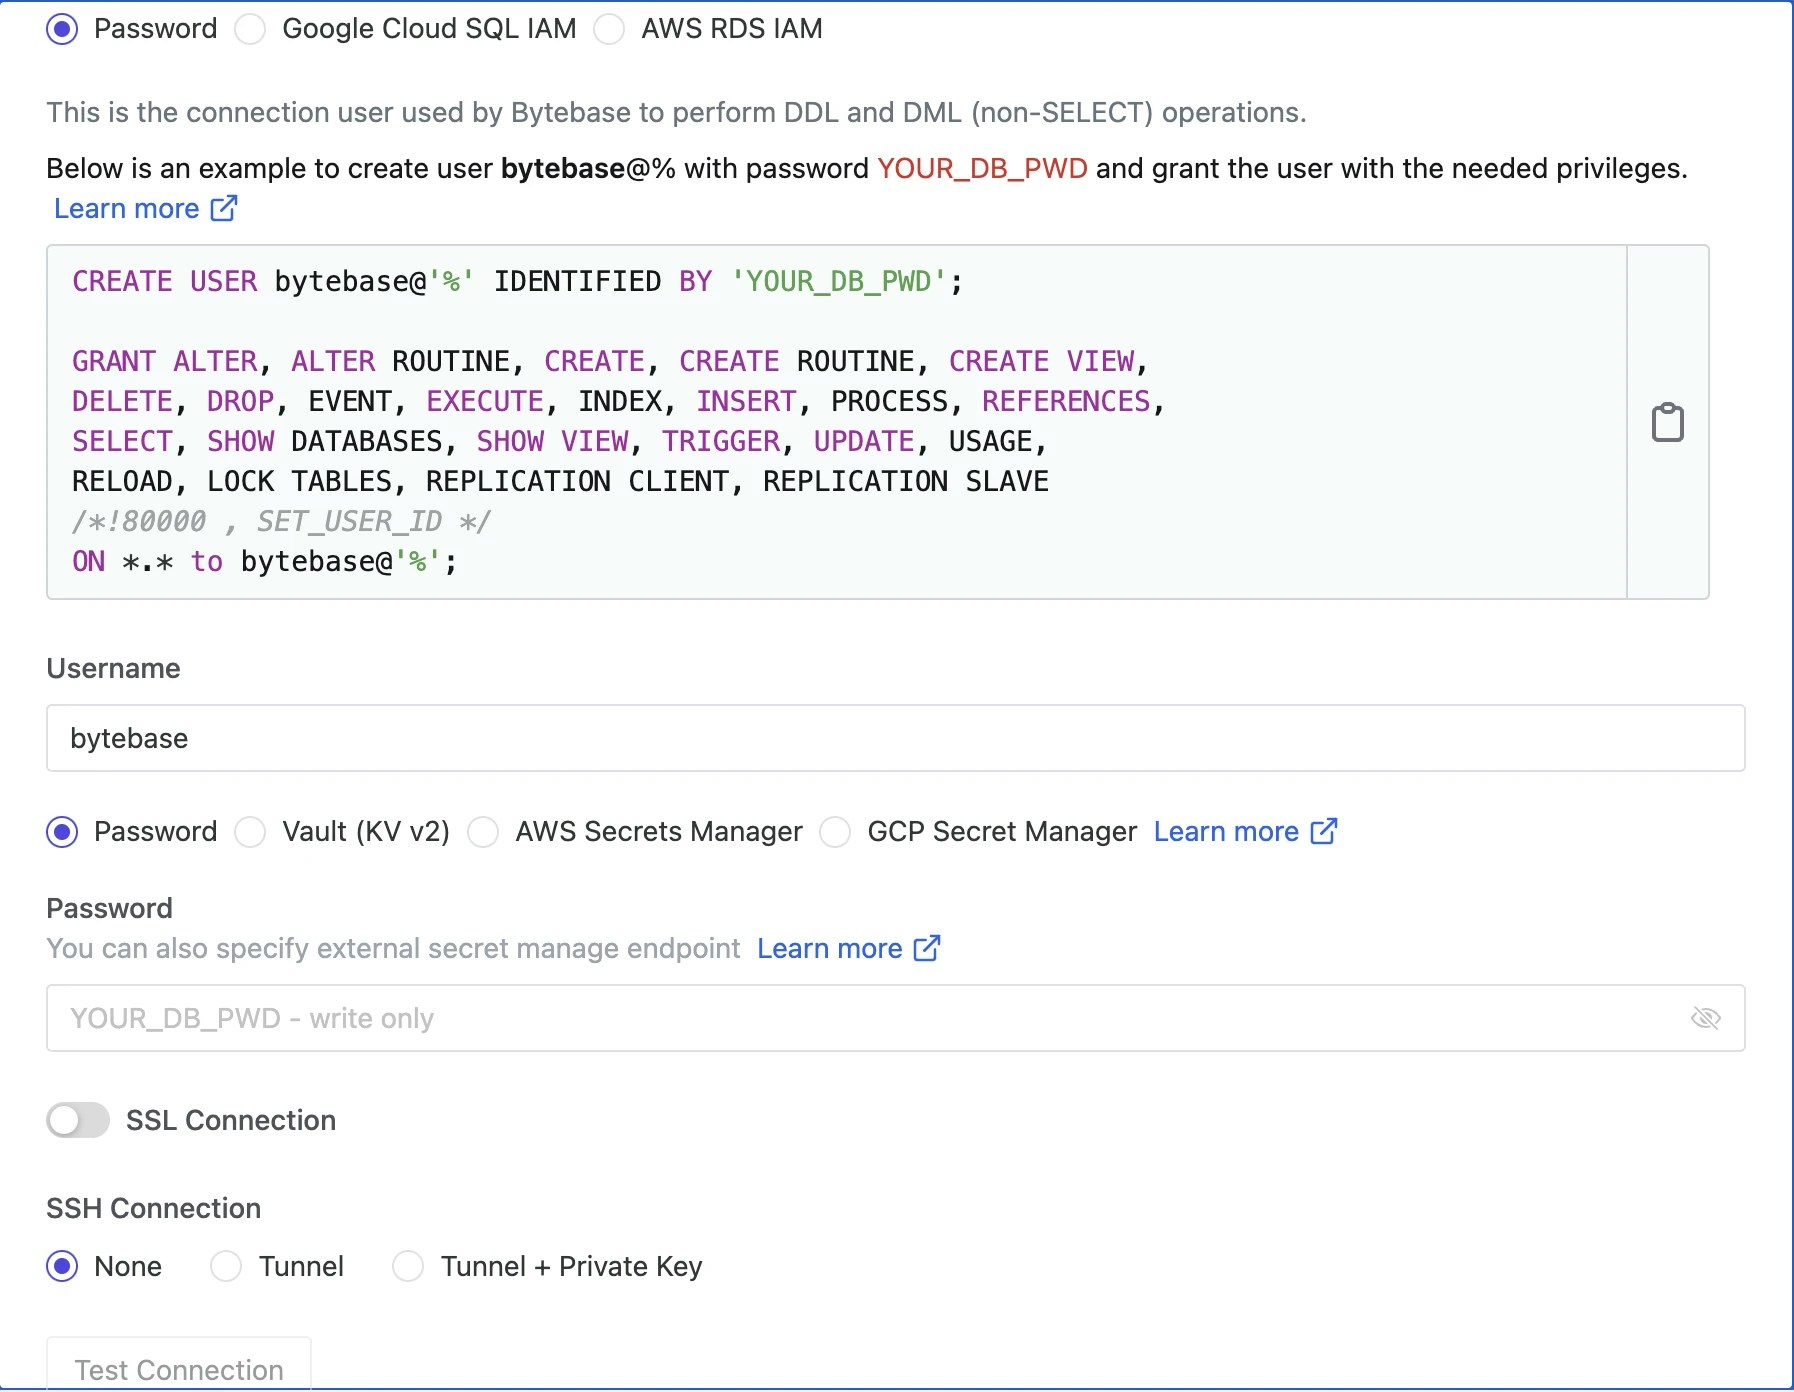Select Tunnel + Private Key SSH option
This screenshot has height=1392, width=1794.
coord(408,1266)
